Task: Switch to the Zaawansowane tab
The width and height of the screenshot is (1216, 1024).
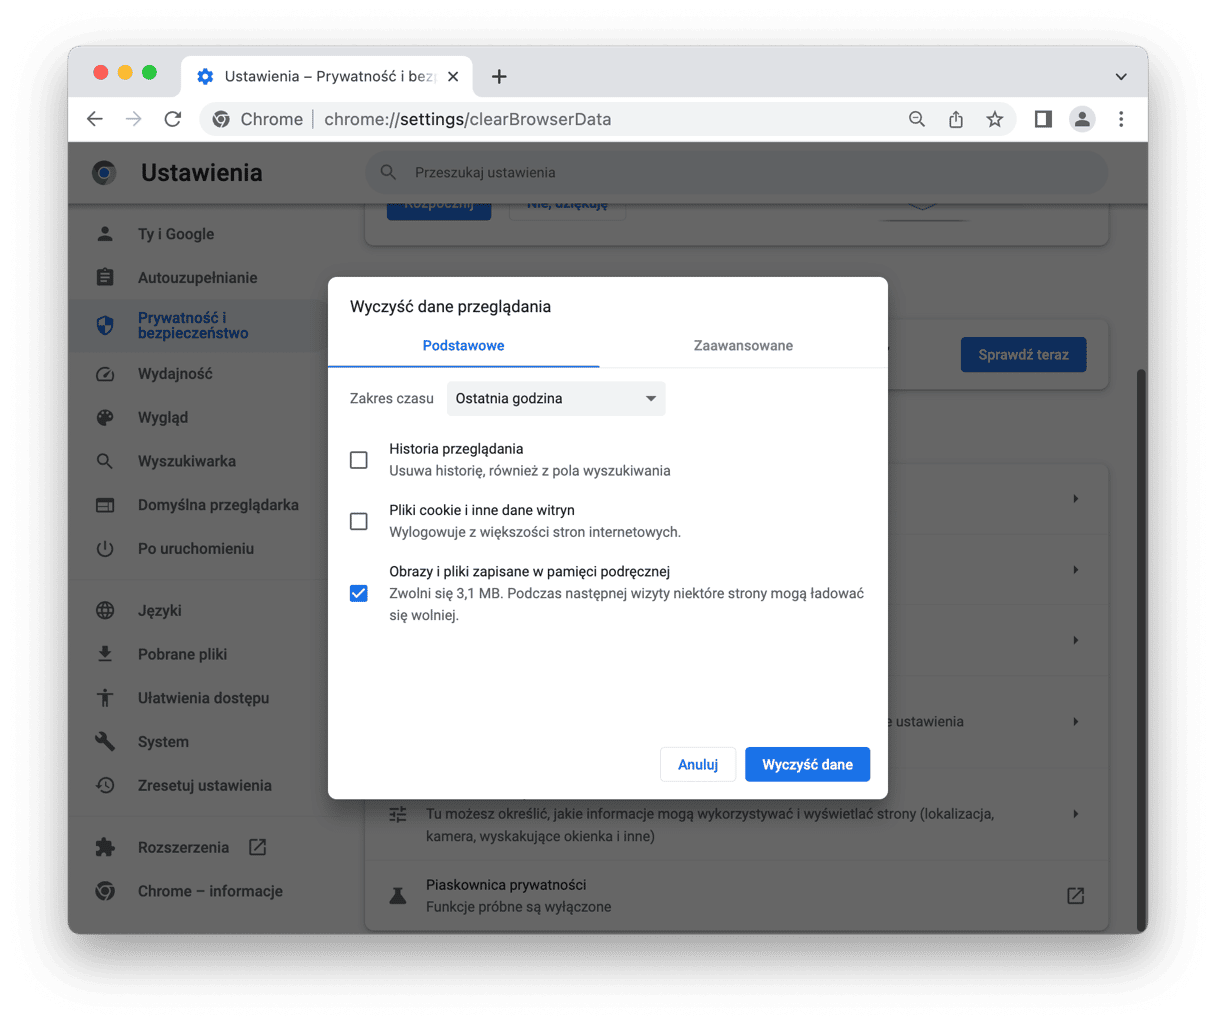Action: coord(743,346)
